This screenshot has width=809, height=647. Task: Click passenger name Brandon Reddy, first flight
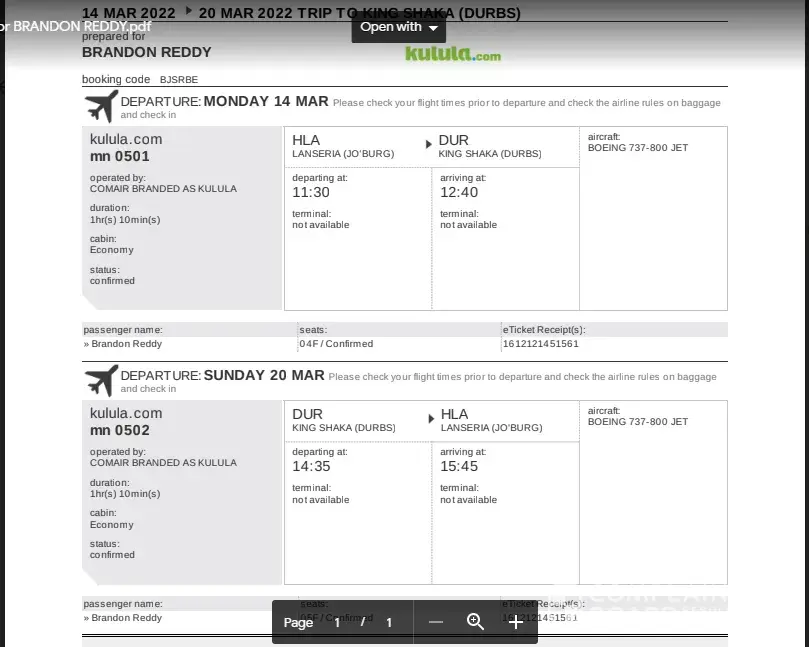(x=126, y=344)
